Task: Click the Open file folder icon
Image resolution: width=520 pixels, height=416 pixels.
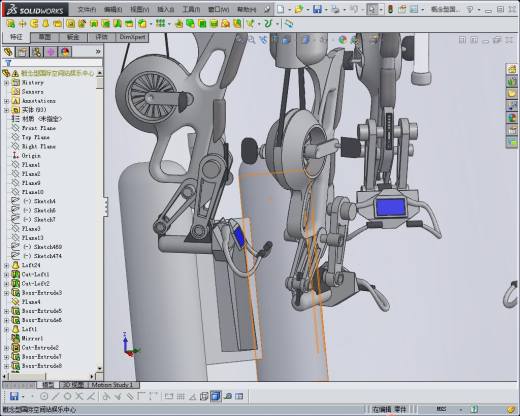Action: coord(299,10)
